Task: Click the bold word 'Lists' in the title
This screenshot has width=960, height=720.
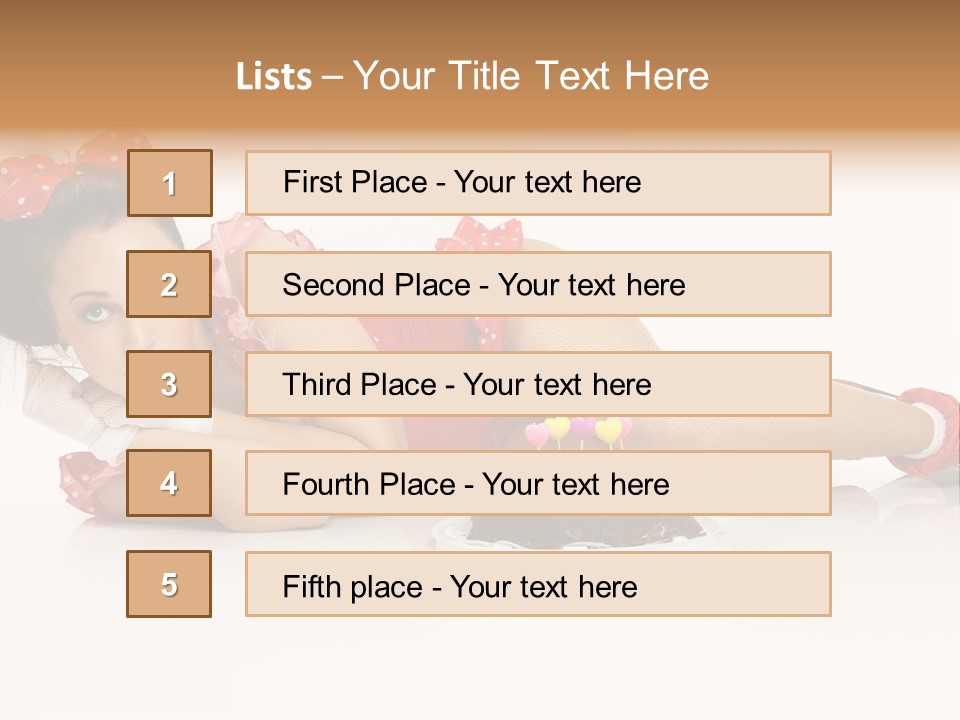Action: (274, 77)
